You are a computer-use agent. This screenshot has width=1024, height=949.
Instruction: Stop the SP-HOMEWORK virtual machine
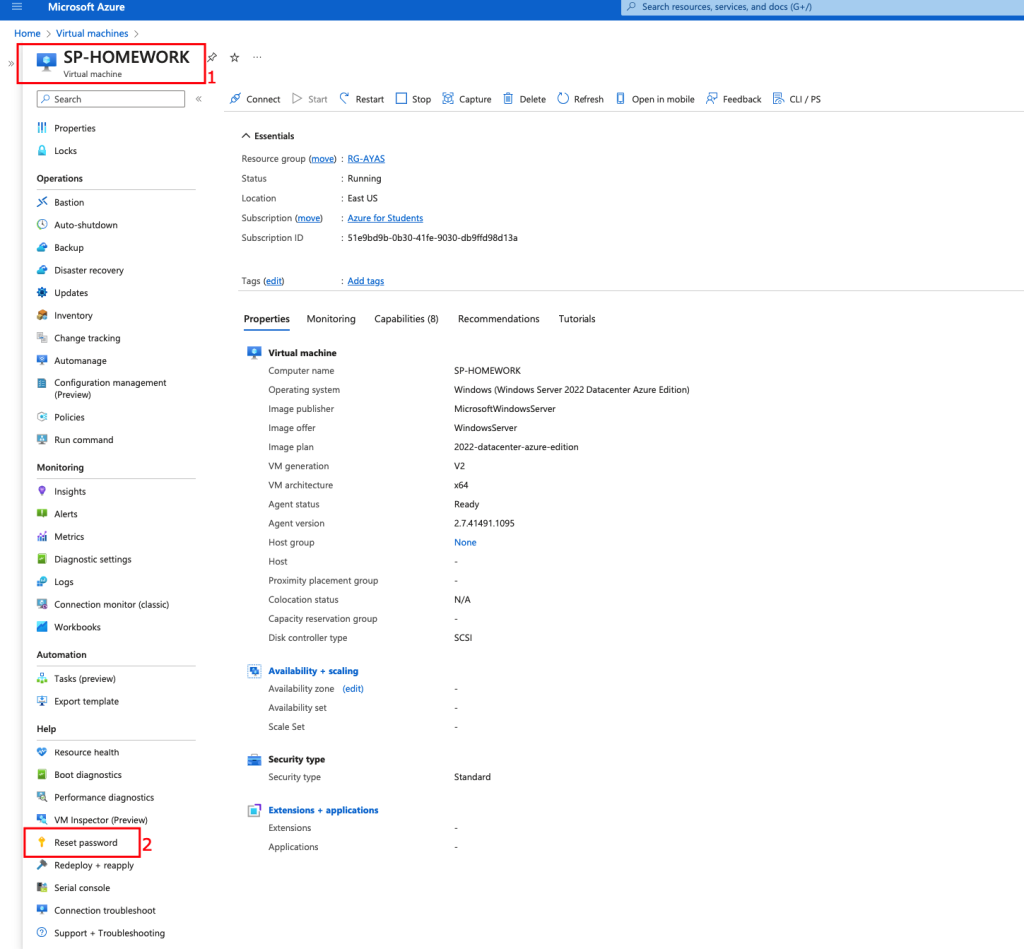point(412,99)
